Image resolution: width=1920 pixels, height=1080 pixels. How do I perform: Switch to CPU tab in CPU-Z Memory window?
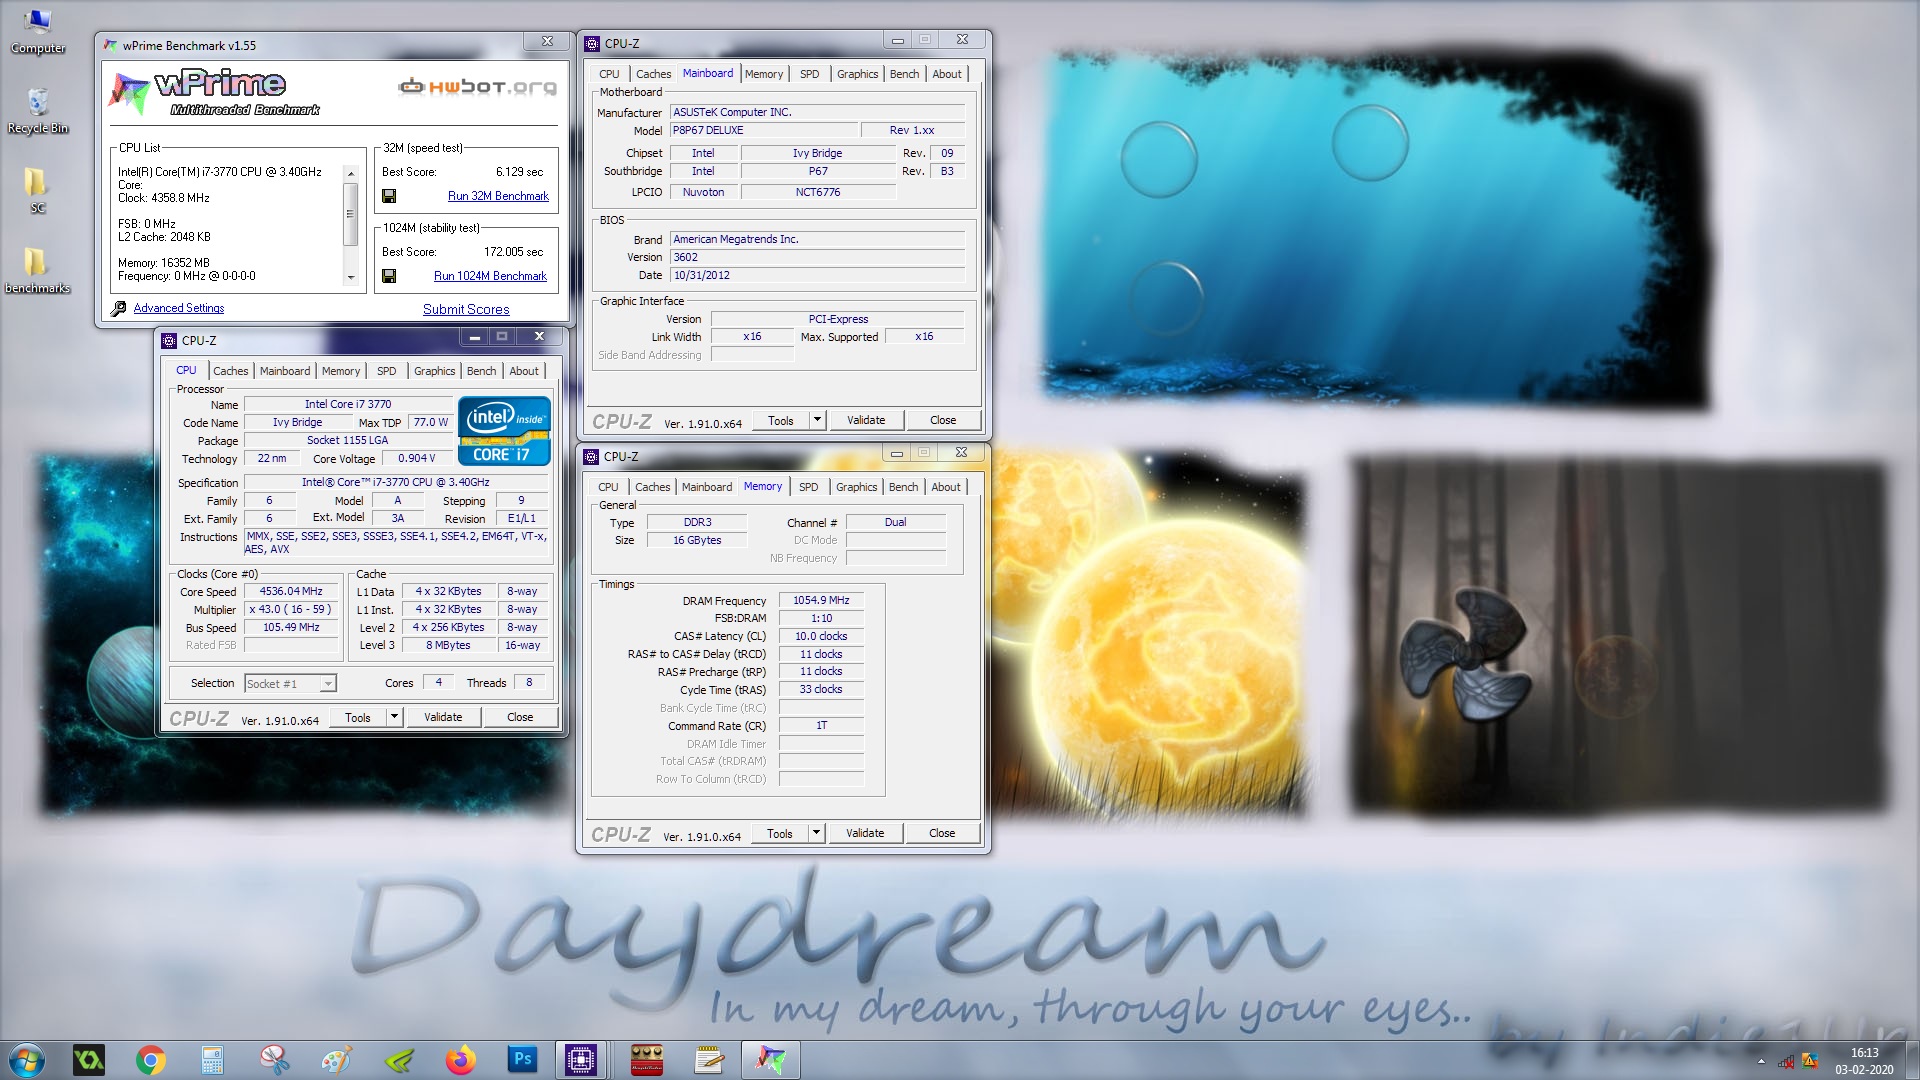pyautogui.click(x=608, y=487)
